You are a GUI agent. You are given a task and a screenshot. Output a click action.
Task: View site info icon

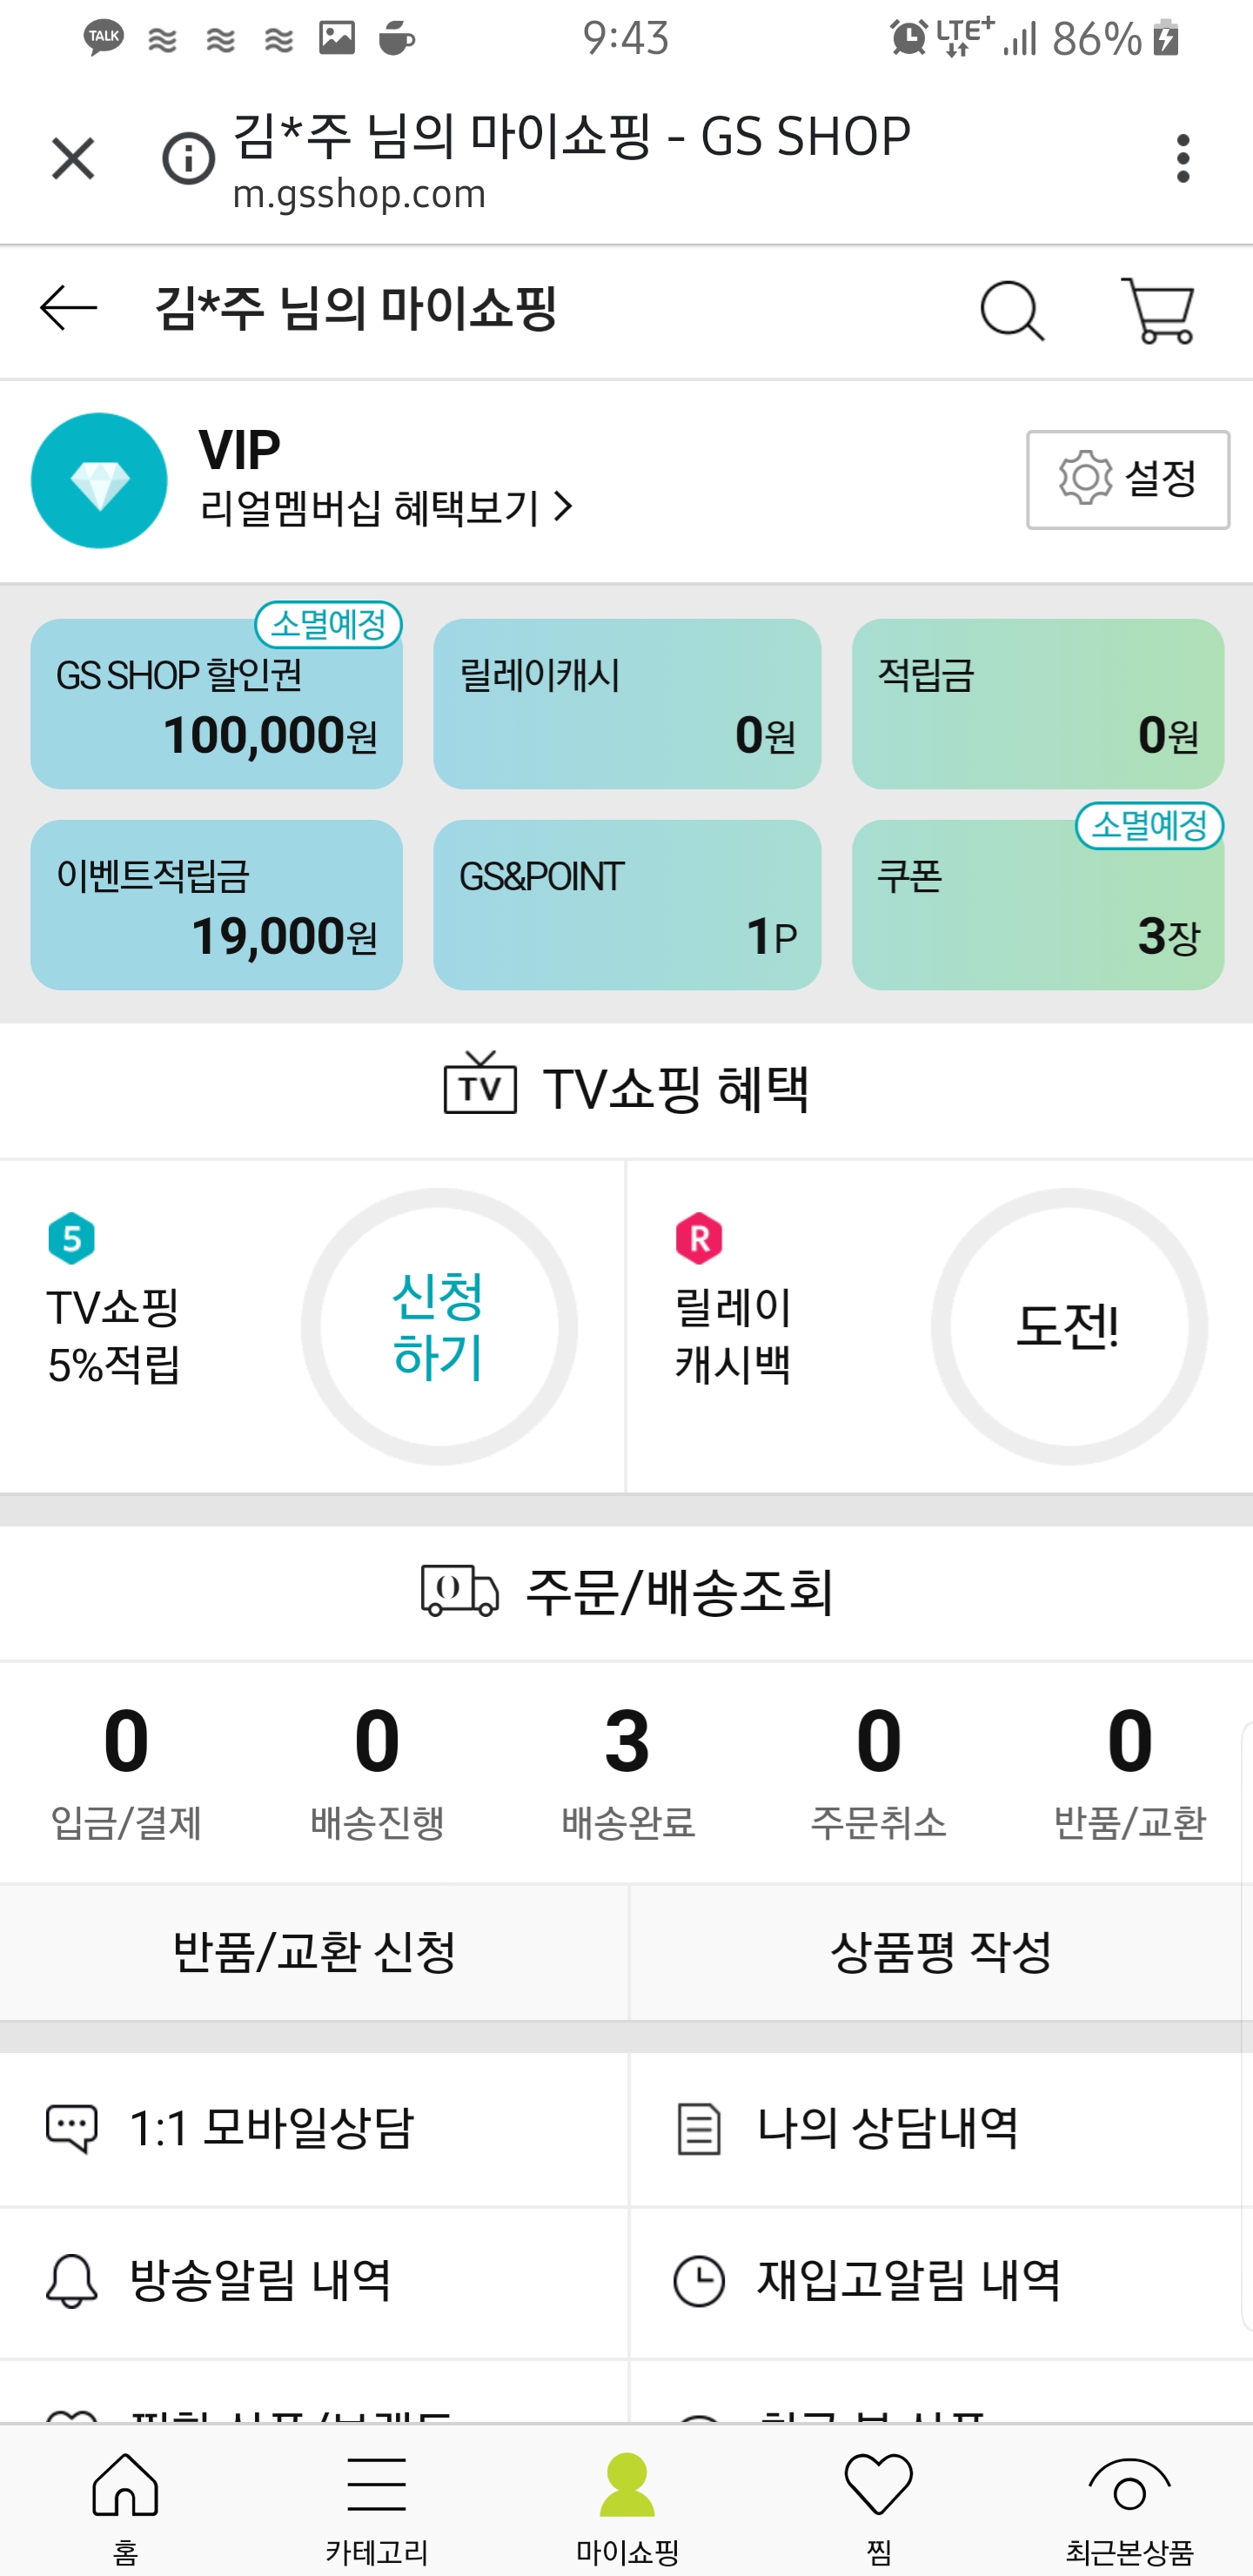(x=188, y=159)
